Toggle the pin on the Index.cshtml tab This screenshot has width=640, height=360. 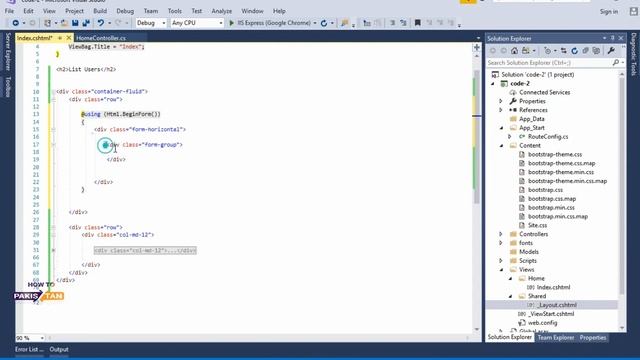tap(60, 38)
